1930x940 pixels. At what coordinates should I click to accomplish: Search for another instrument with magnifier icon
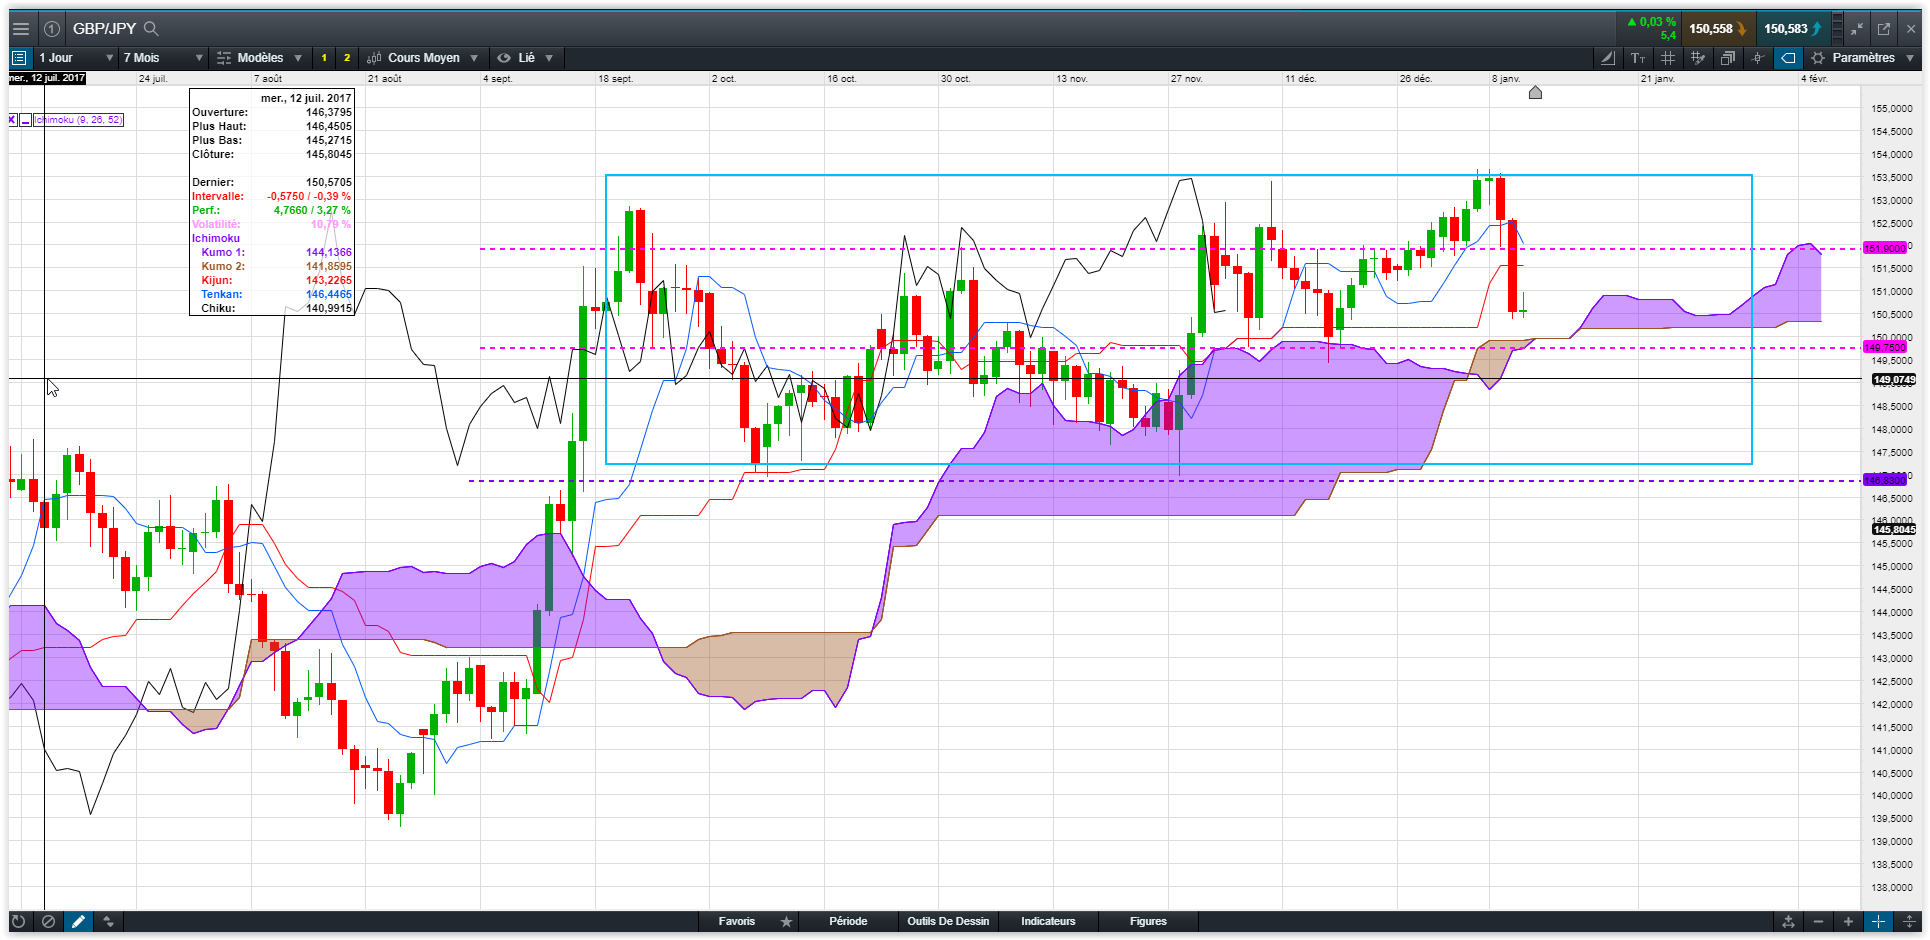click(x=151, y=29)
